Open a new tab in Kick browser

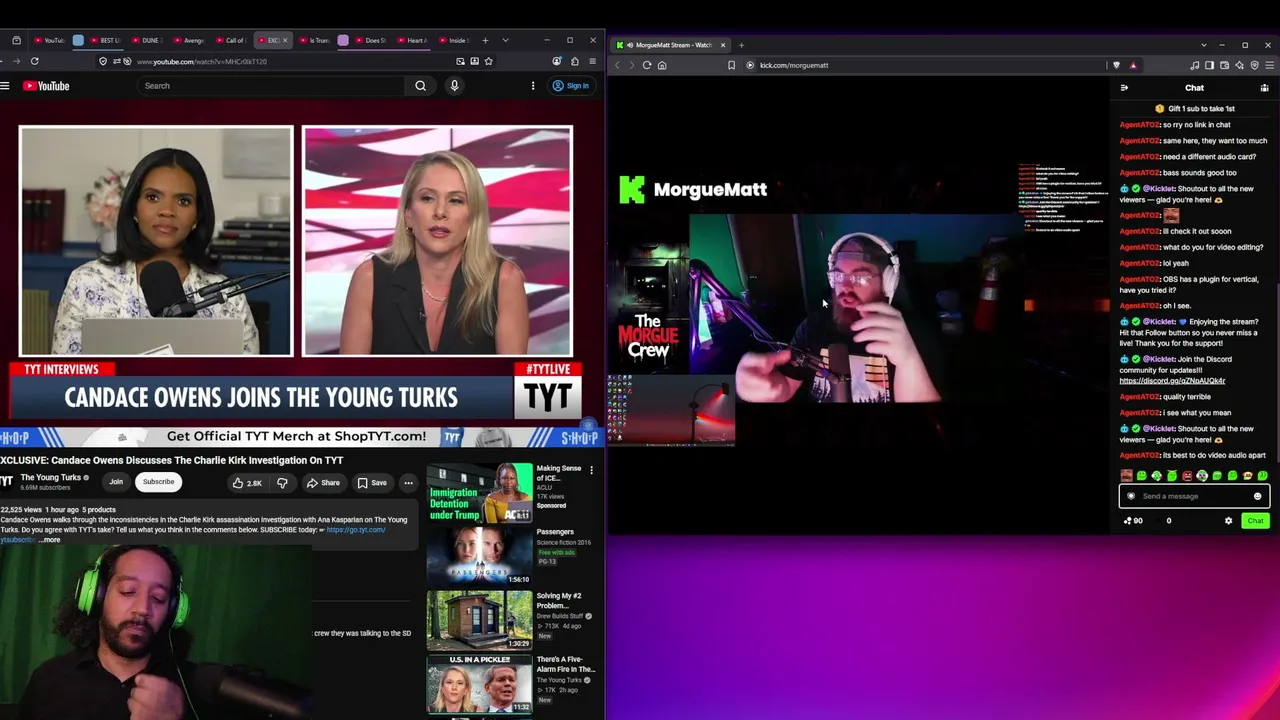pyautogui.click(x=741, y=45)
